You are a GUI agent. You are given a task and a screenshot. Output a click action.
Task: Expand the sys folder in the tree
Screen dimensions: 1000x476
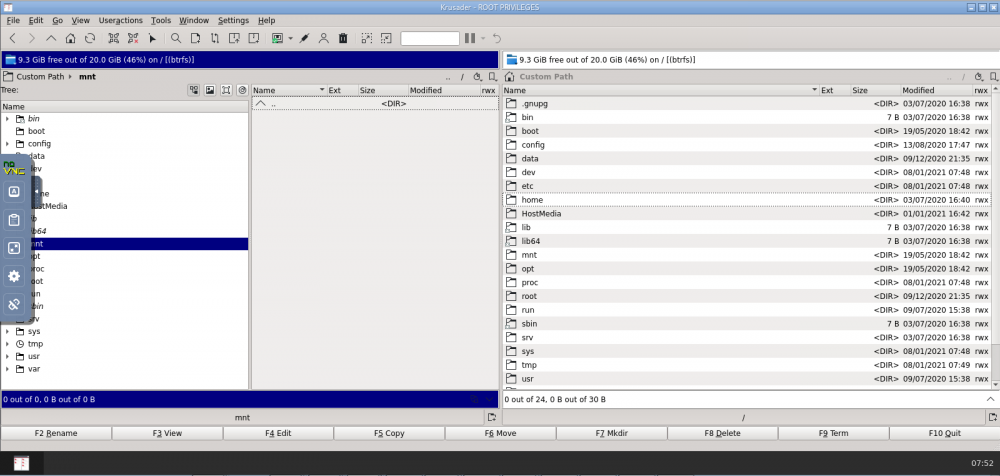point(8,331)
